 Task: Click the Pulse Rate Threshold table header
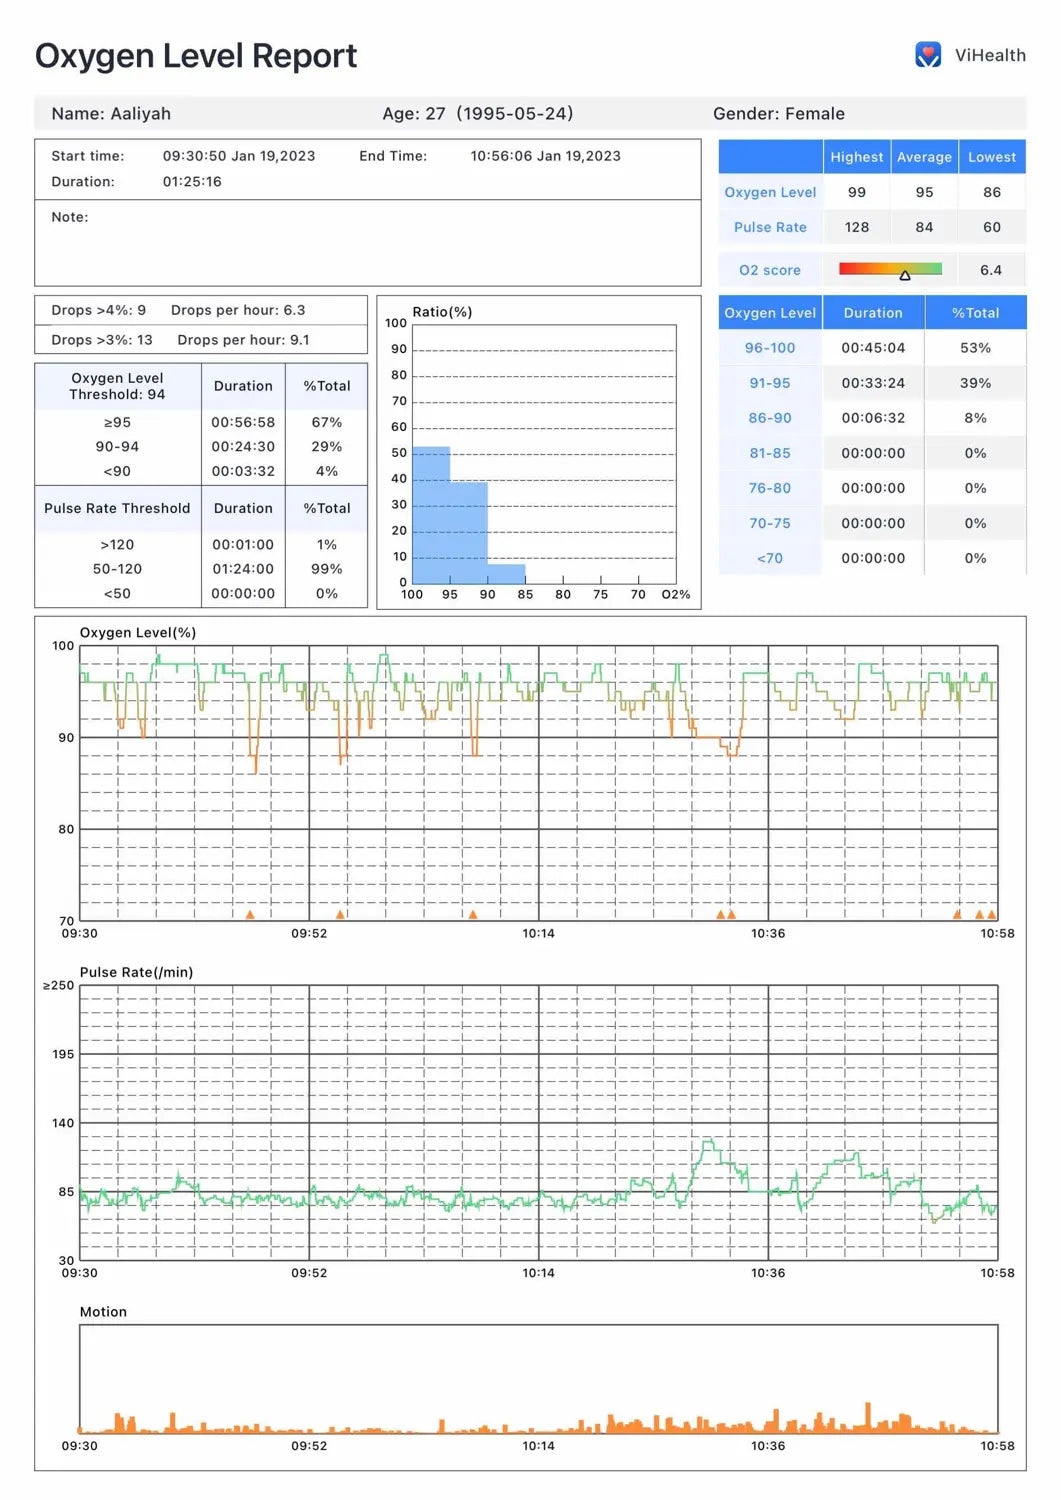[x=117, y=508]
